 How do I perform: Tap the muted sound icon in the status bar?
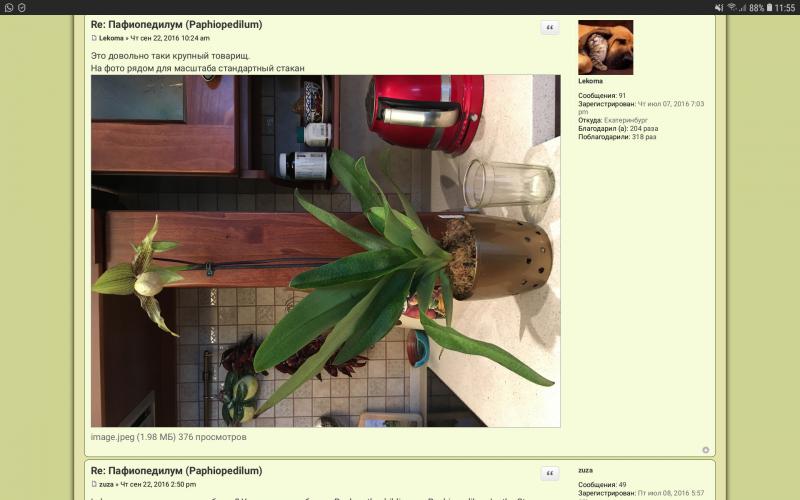[x=719, y=7]
